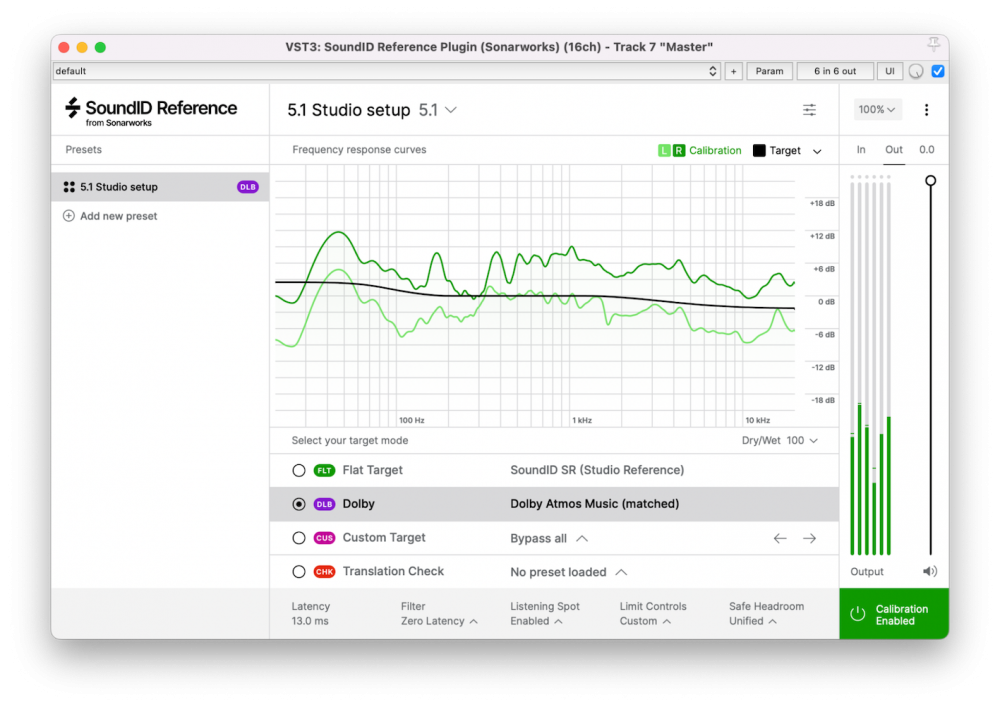Toggle the right channel R calibration badge
Screen dimensions: 1000x707
679,151
